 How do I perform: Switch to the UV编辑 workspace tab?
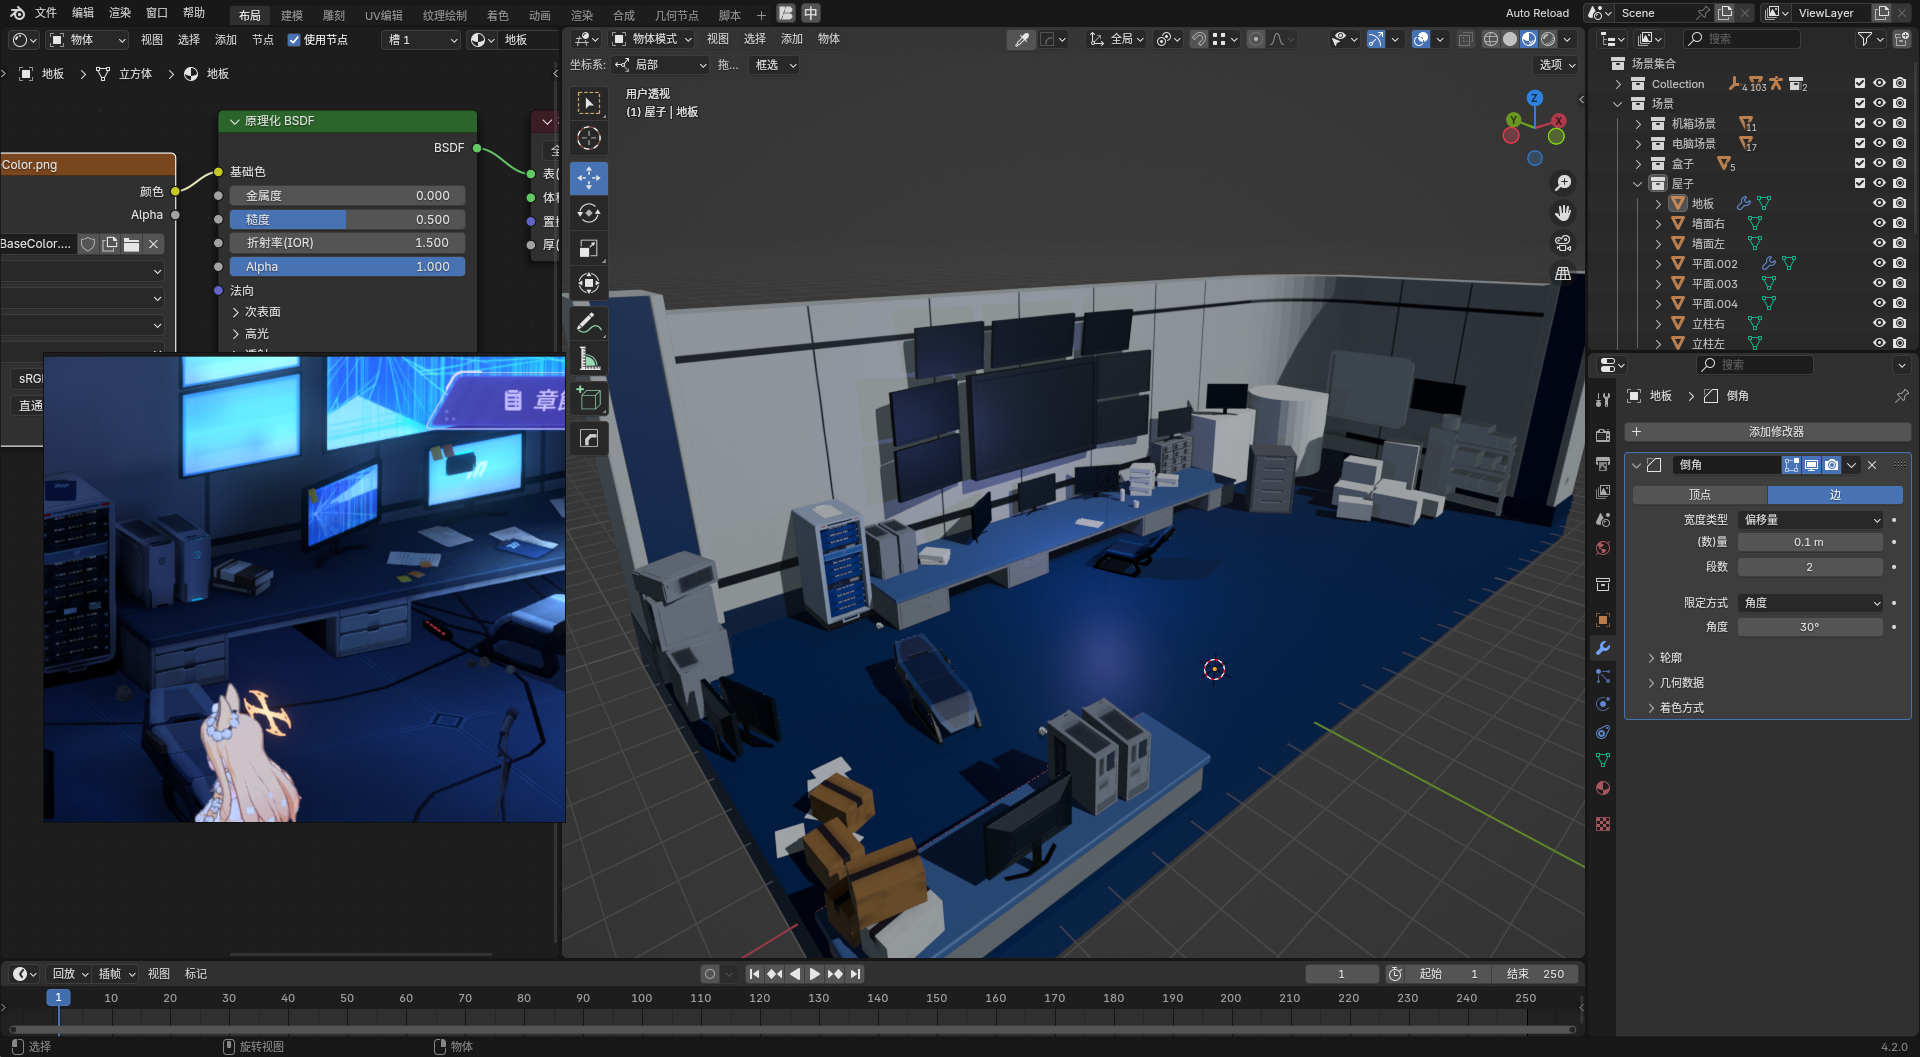tap(383, 15)
